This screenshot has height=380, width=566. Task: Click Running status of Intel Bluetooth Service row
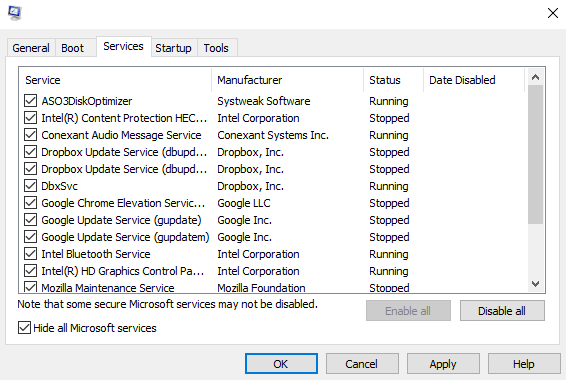389,254
